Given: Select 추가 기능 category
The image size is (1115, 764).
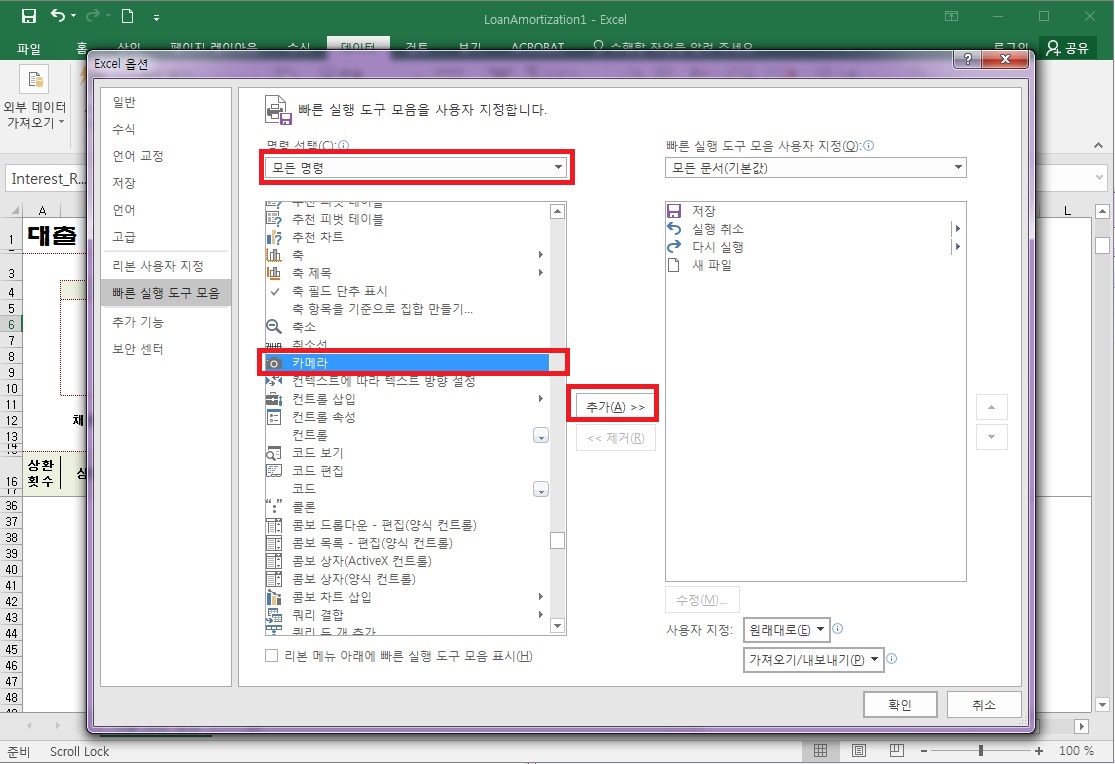Looking at the screenshot, I should [166, 322].
